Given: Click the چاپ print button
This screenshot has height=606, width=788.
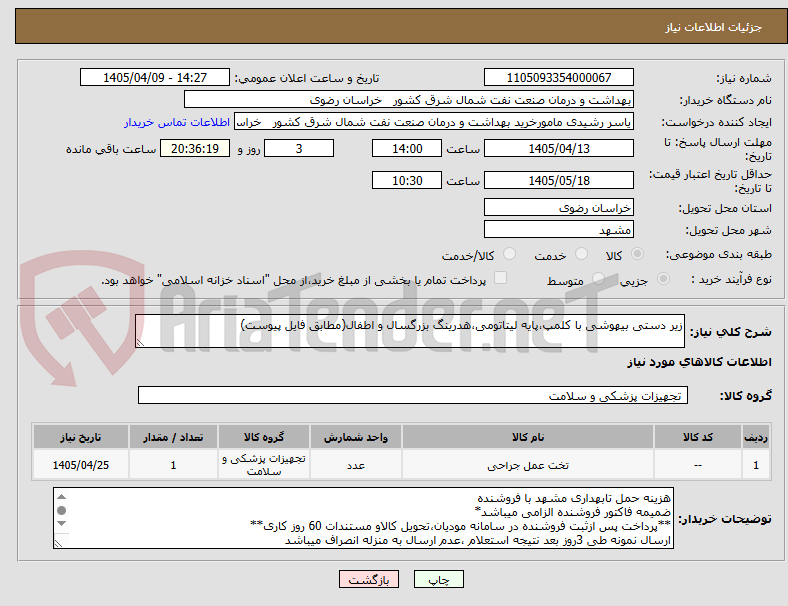Looking at the screenshot, I should [439, 579].
